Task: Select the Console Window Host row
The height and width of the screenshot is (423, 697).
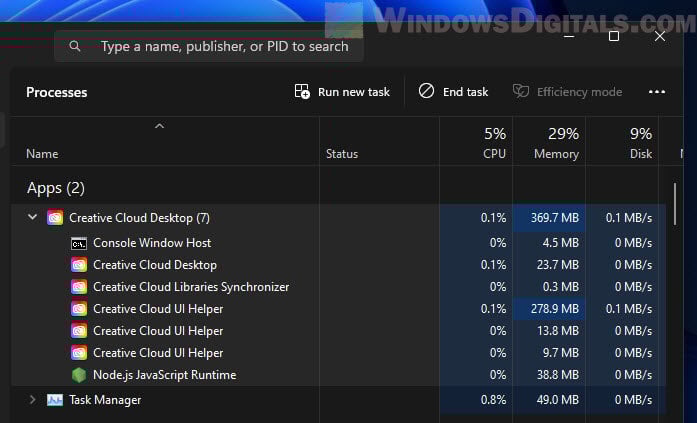Action: [x=338, y=243]
